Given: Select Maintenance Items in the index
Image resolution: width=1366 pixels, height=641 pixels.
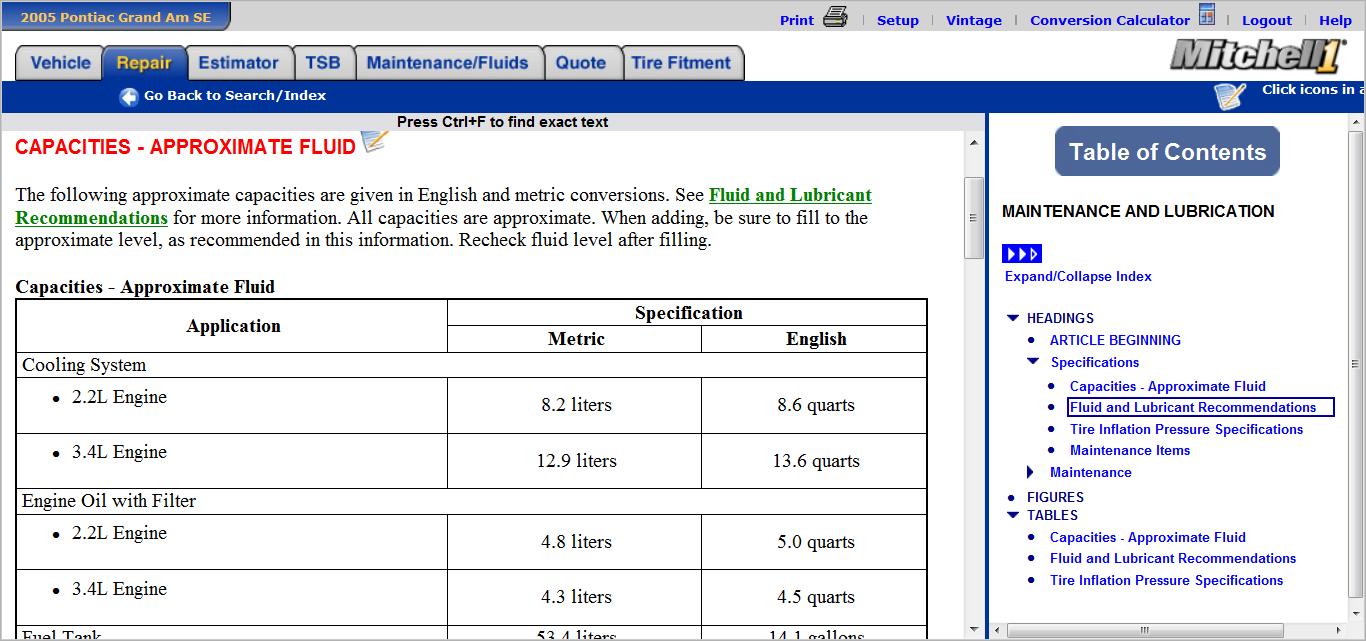Looking at the screenshot, I should (x=1130, y=450).
